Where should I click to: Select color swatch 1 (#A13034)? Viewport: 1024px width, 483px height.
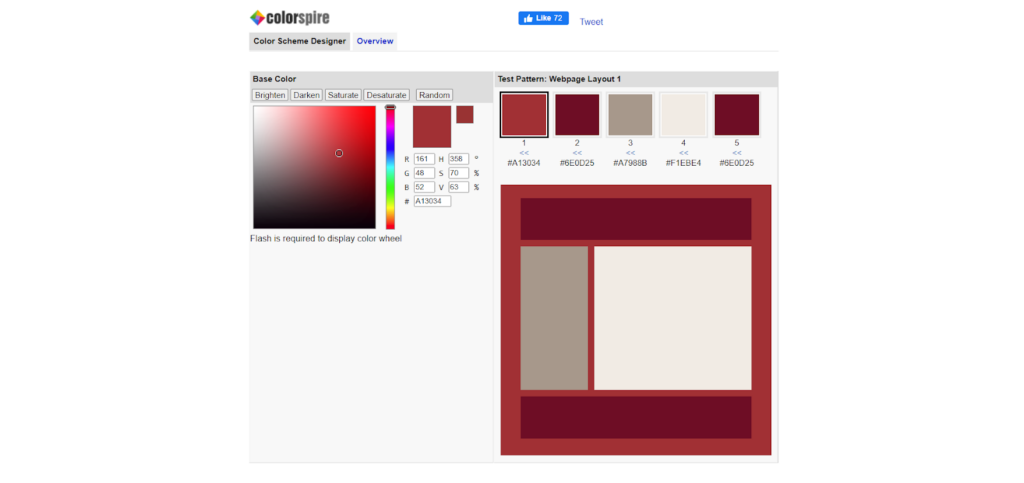tap(524, 114)
